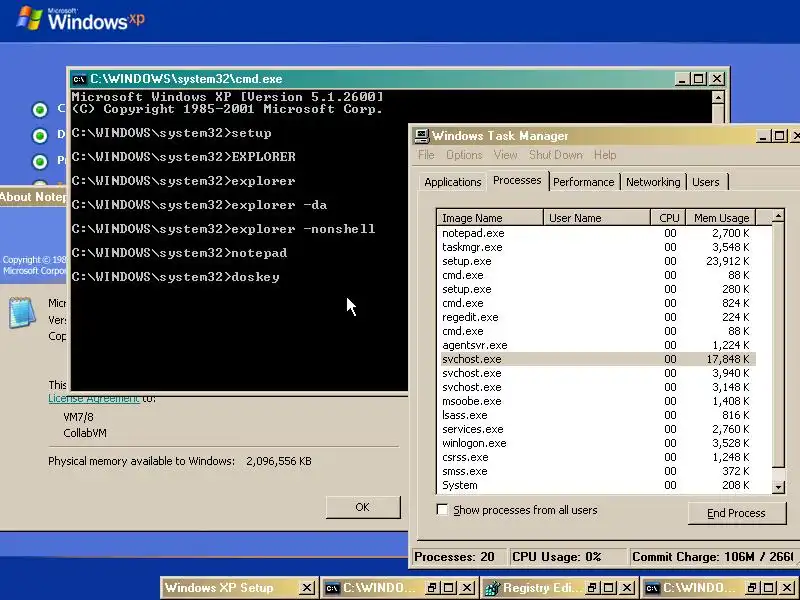Close the Registry Editor minimized window
This screenshot has width=800, height=600.
point(627,588)
